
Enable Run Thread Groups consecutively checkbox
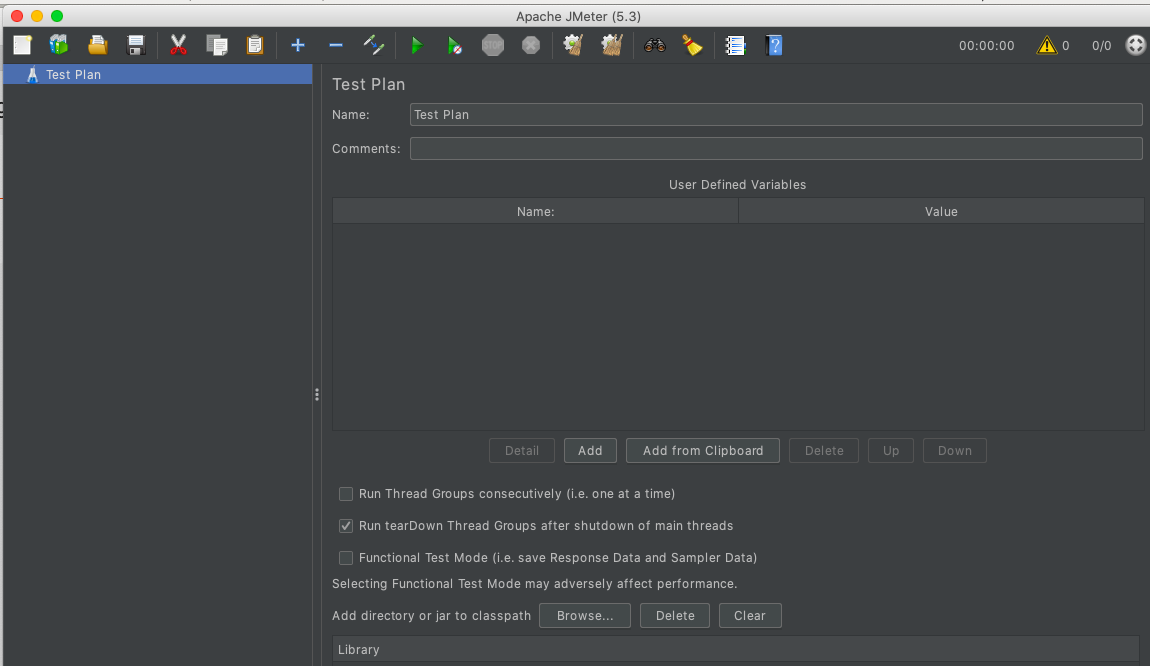tap(345, 494)
